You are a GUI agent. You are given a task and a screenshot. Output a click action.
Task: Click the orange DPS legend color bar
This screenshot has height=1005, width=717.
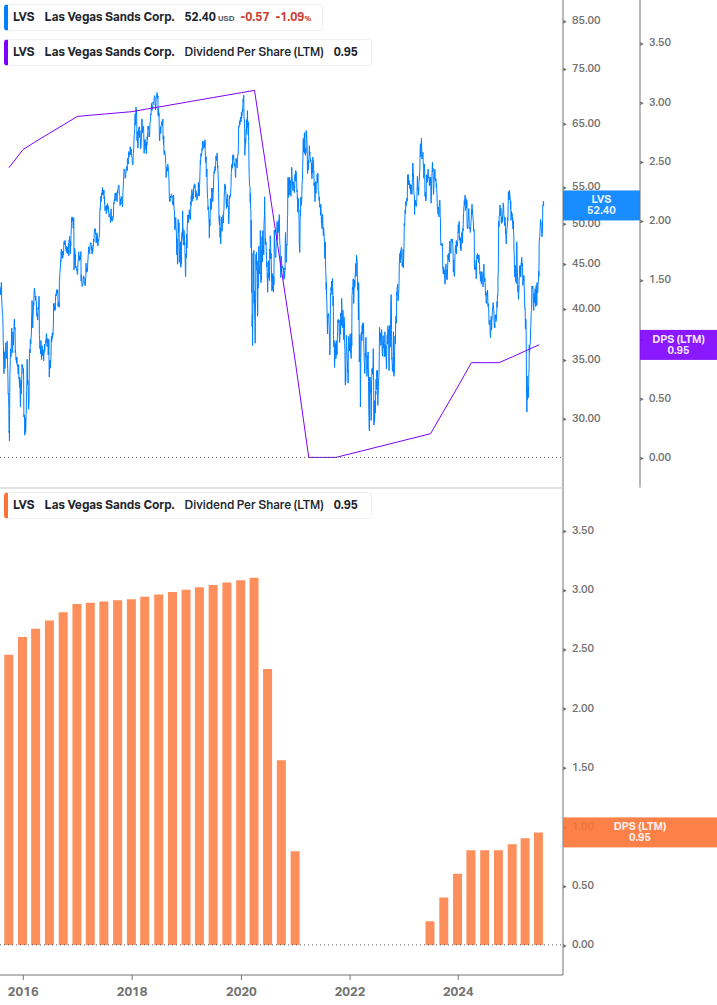(x=6, y=505)
